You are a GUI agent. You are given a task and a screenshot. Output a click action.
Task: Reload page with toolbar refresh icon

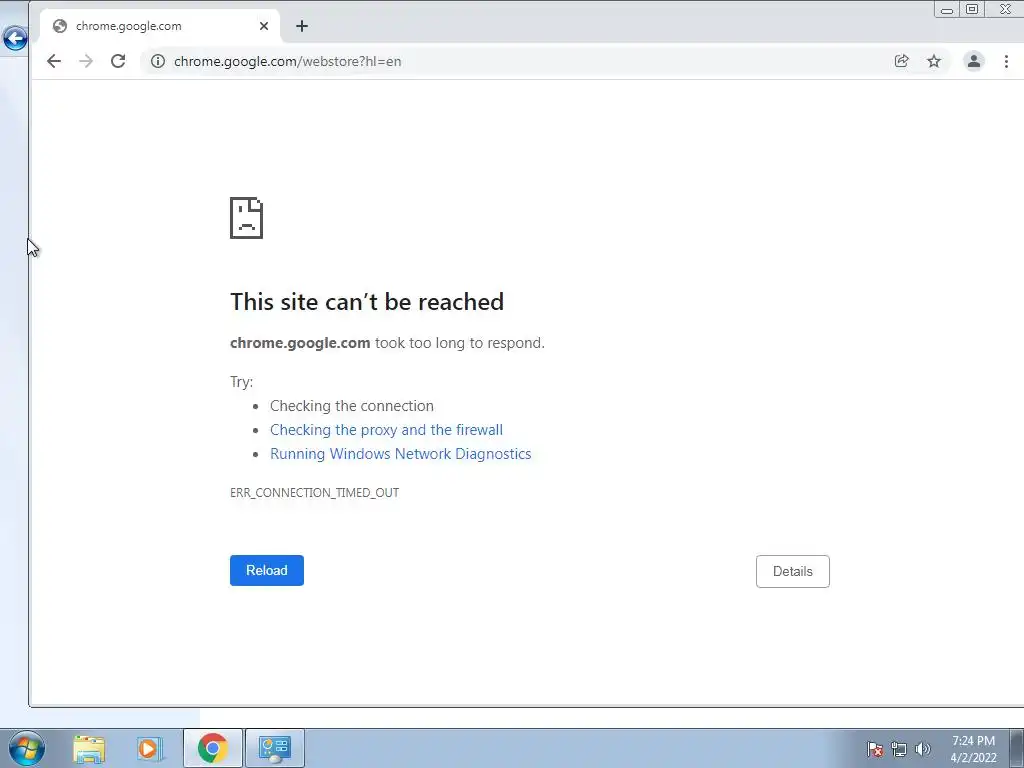pyautogui.click(x=118, y=61)
